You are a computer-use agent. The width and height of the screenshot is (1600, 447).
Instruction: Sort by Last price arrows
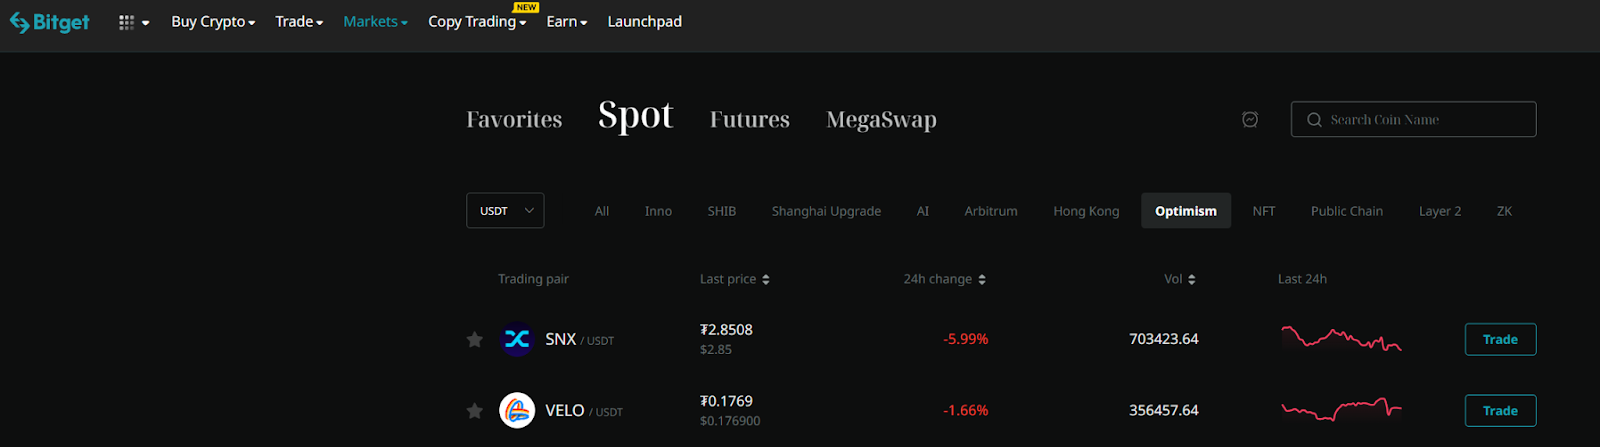(766, 280)
